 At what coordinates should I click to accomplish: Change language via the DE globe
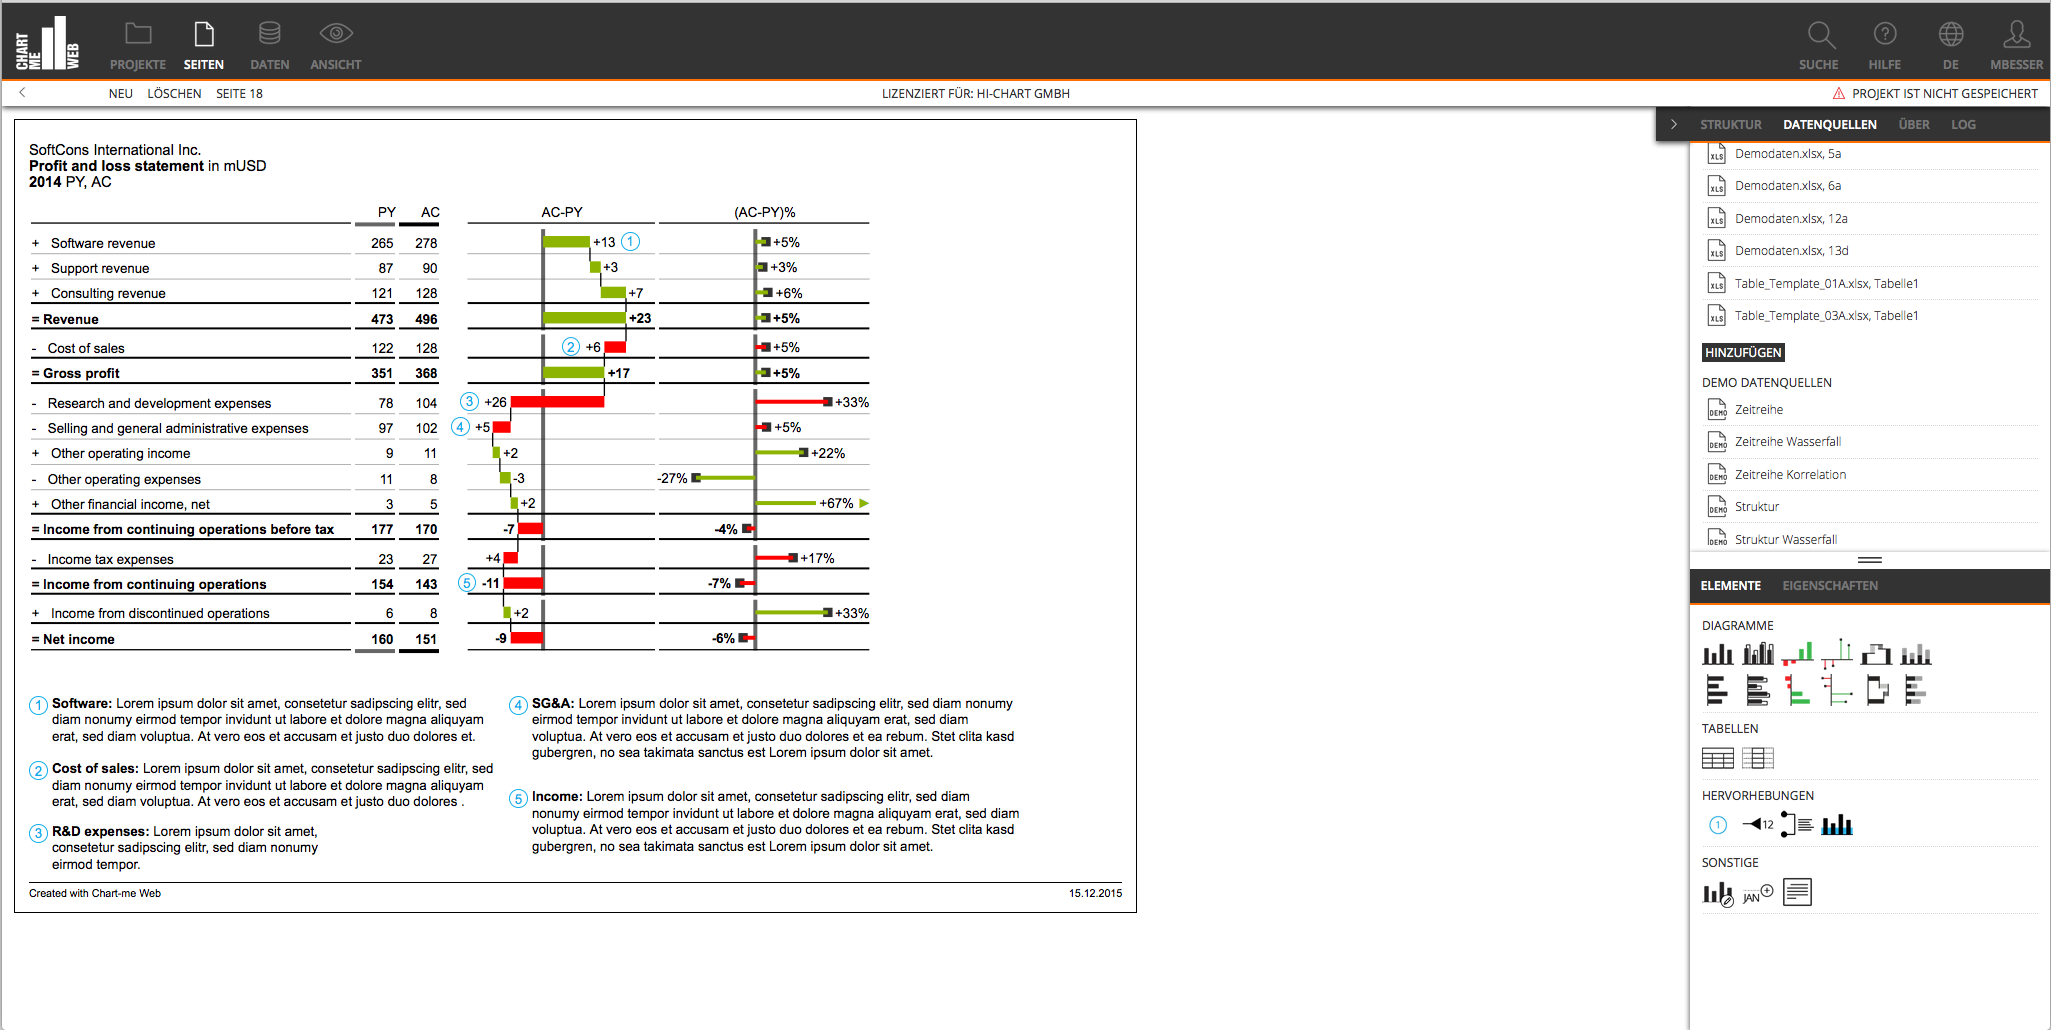pyautogui.click(x=1951, y=45)
